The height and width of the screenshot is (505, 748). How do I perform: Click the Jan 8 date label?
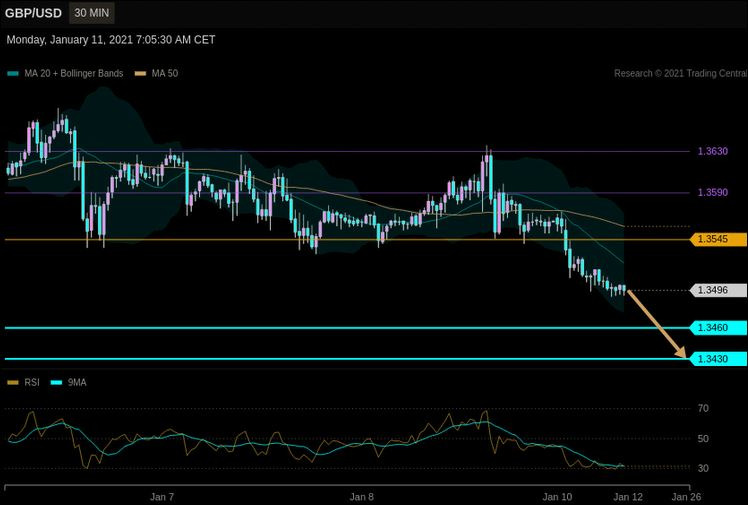click(362, 497)
